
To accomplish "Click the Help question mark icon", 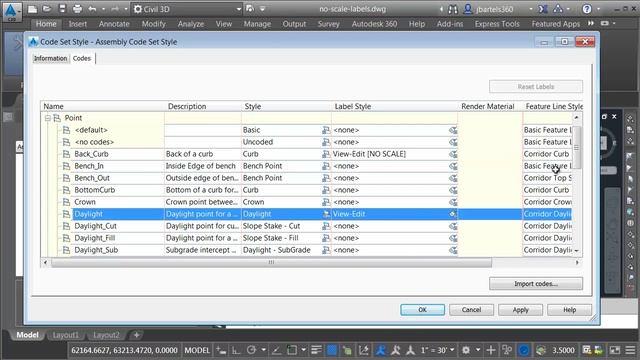I will point(587,9).
